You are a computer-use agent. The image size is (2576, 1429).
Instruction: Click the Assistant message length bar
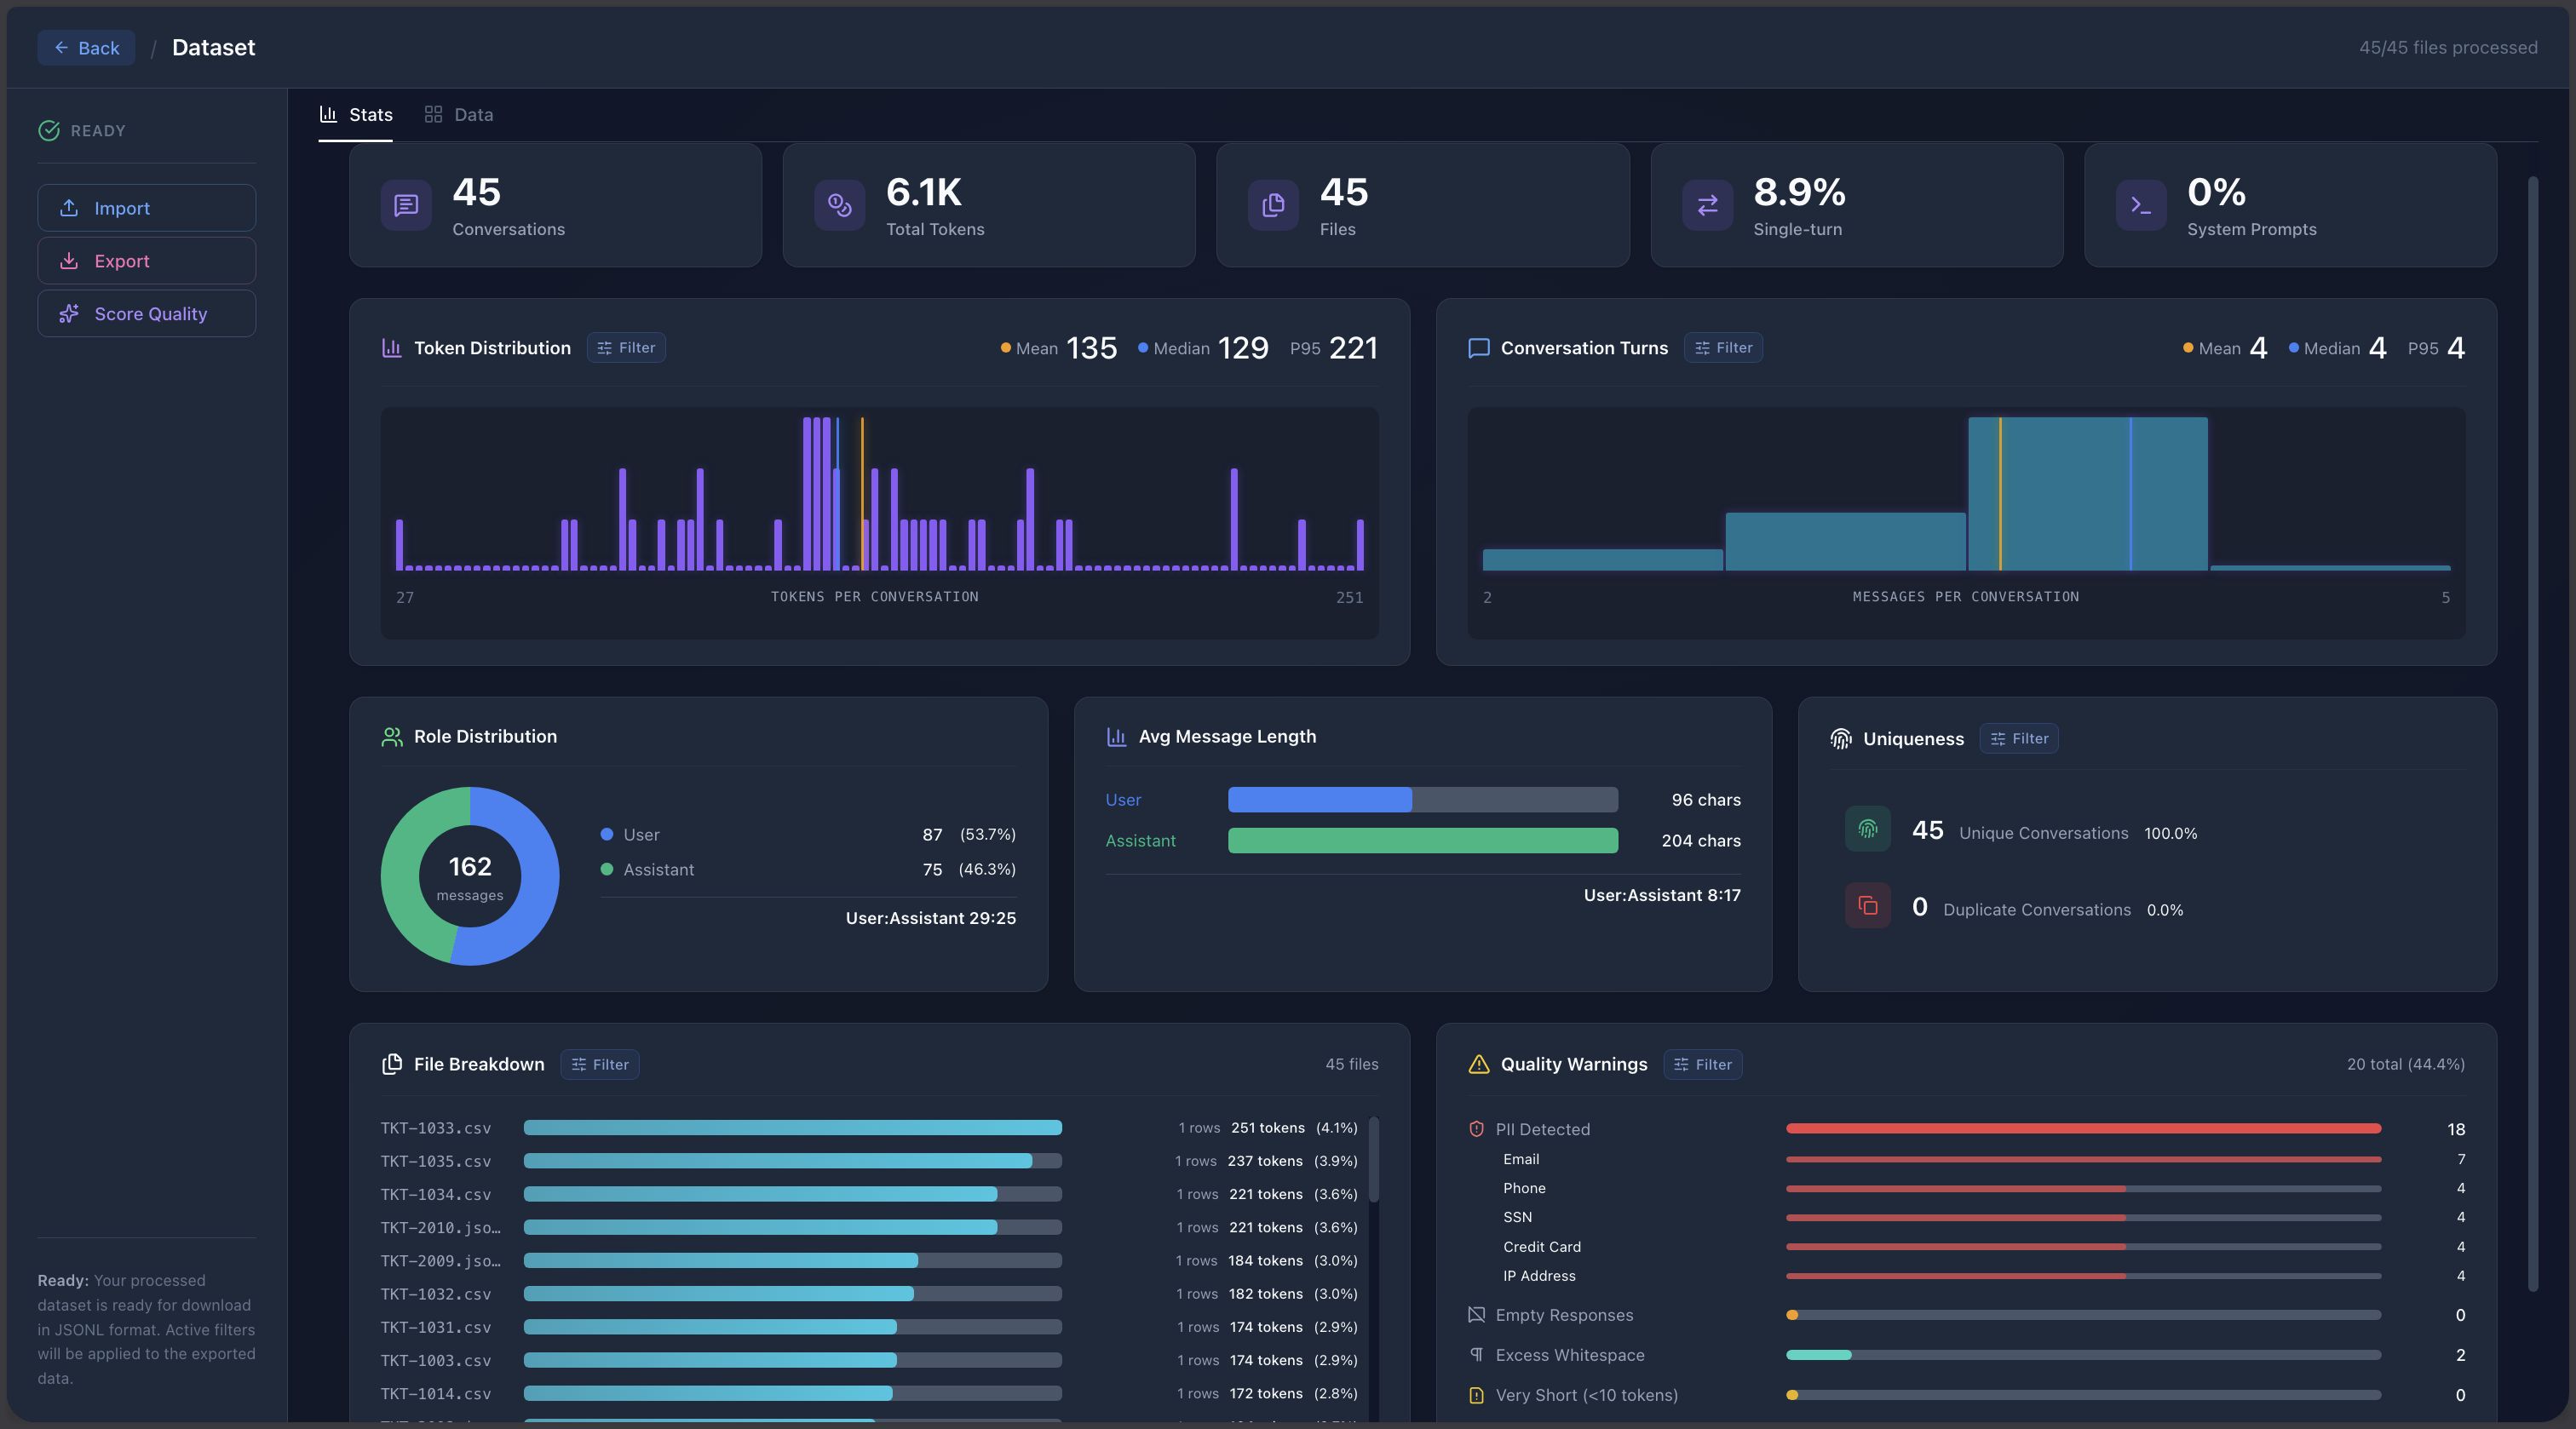pyautogui.click(x=1422, y=841)
